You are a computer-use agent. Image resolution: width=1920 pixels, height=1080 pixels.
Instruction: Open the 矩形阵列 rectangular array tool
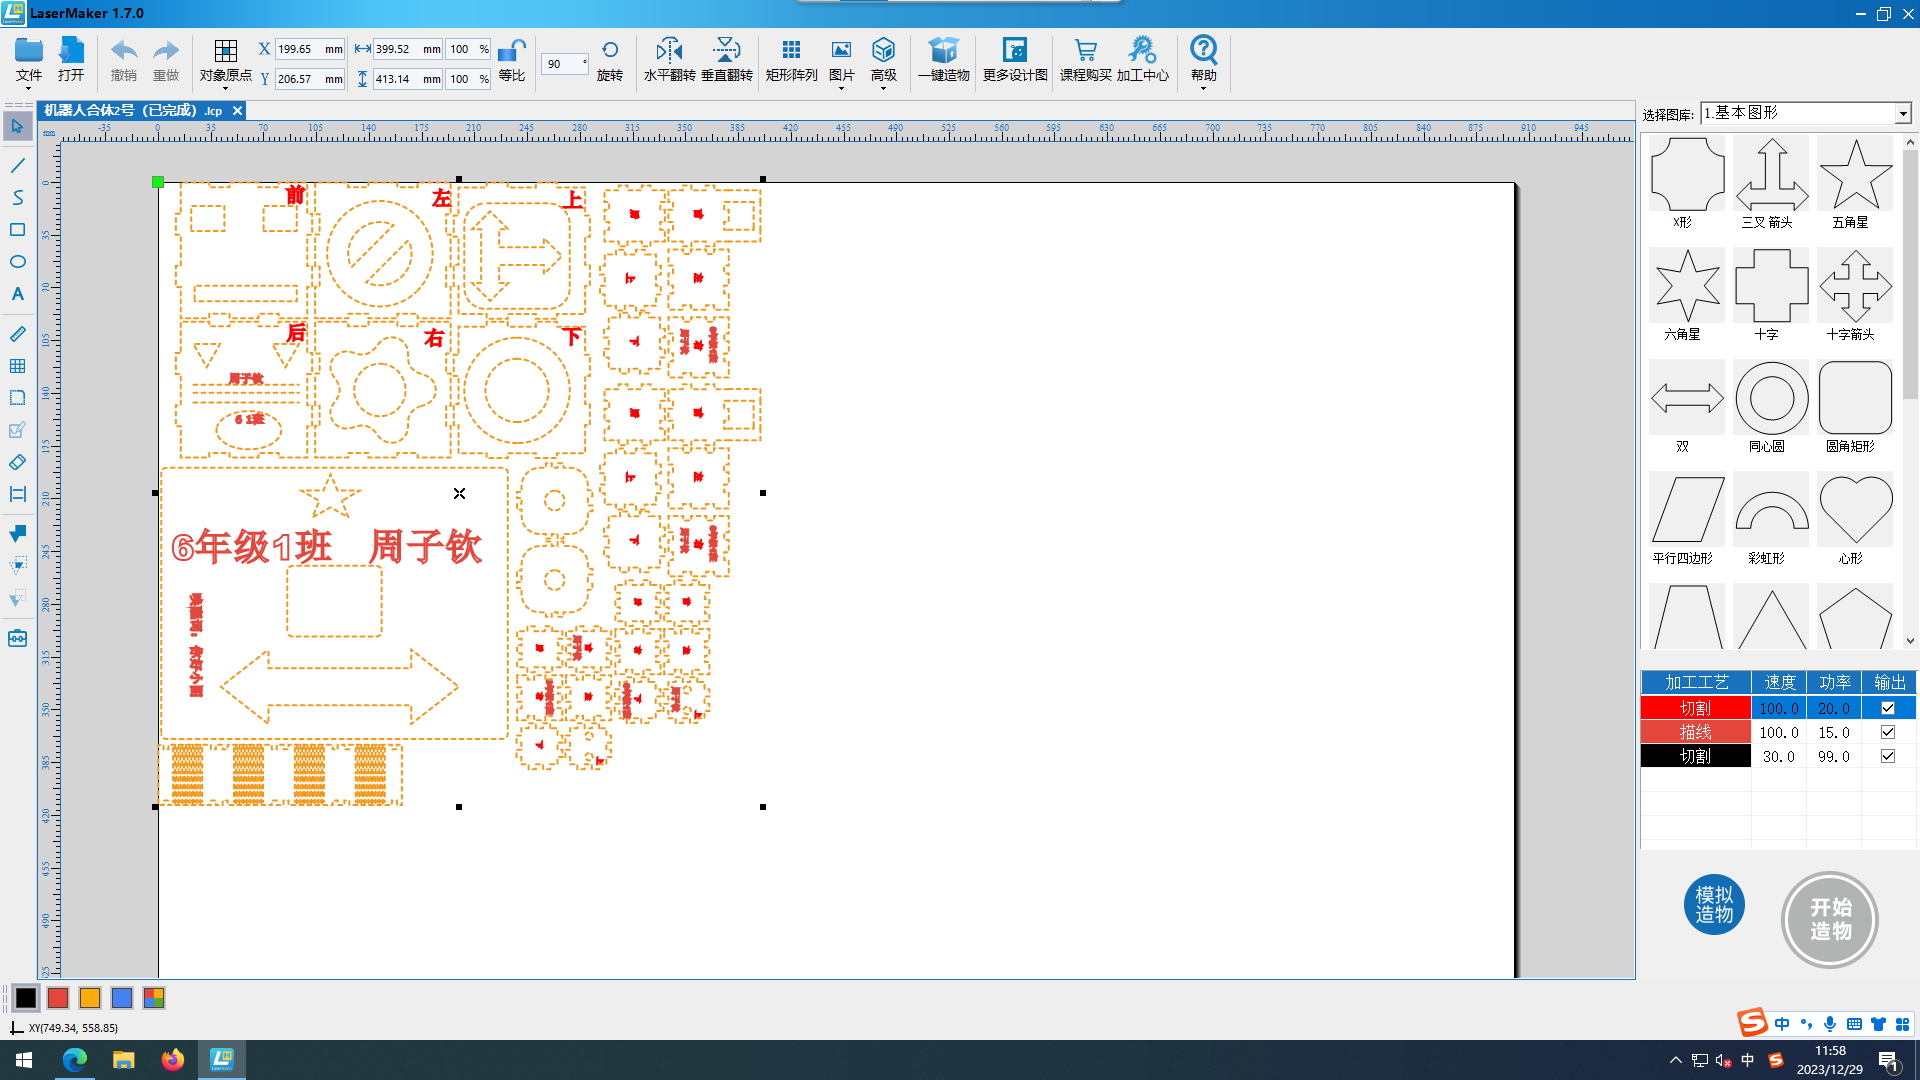(x=791, y=60)
